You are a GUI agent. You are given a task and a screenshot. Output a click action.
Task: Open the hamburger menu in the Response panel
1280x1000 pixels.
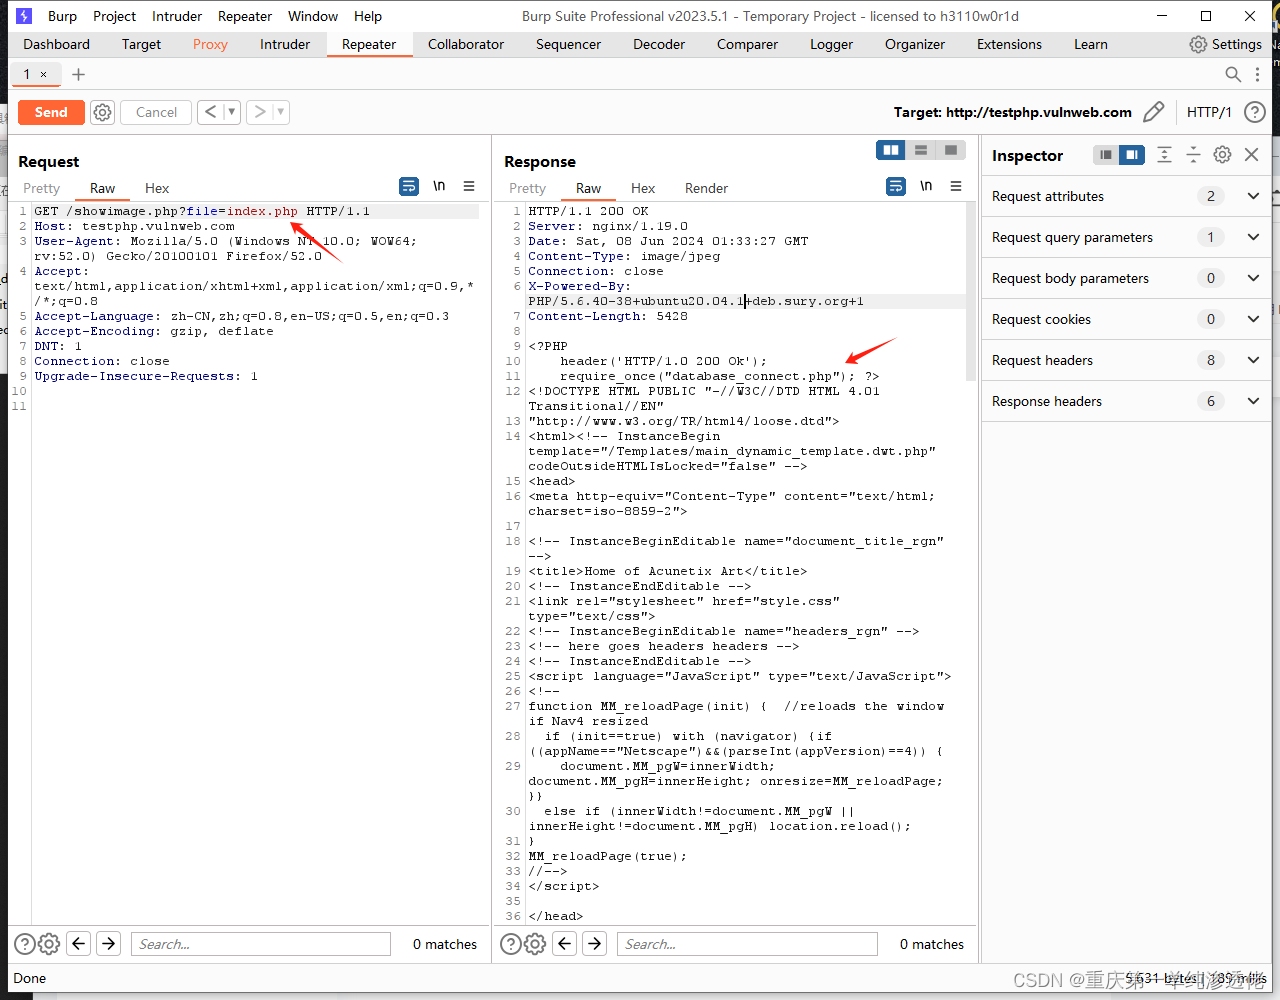[x=955, y=187]
